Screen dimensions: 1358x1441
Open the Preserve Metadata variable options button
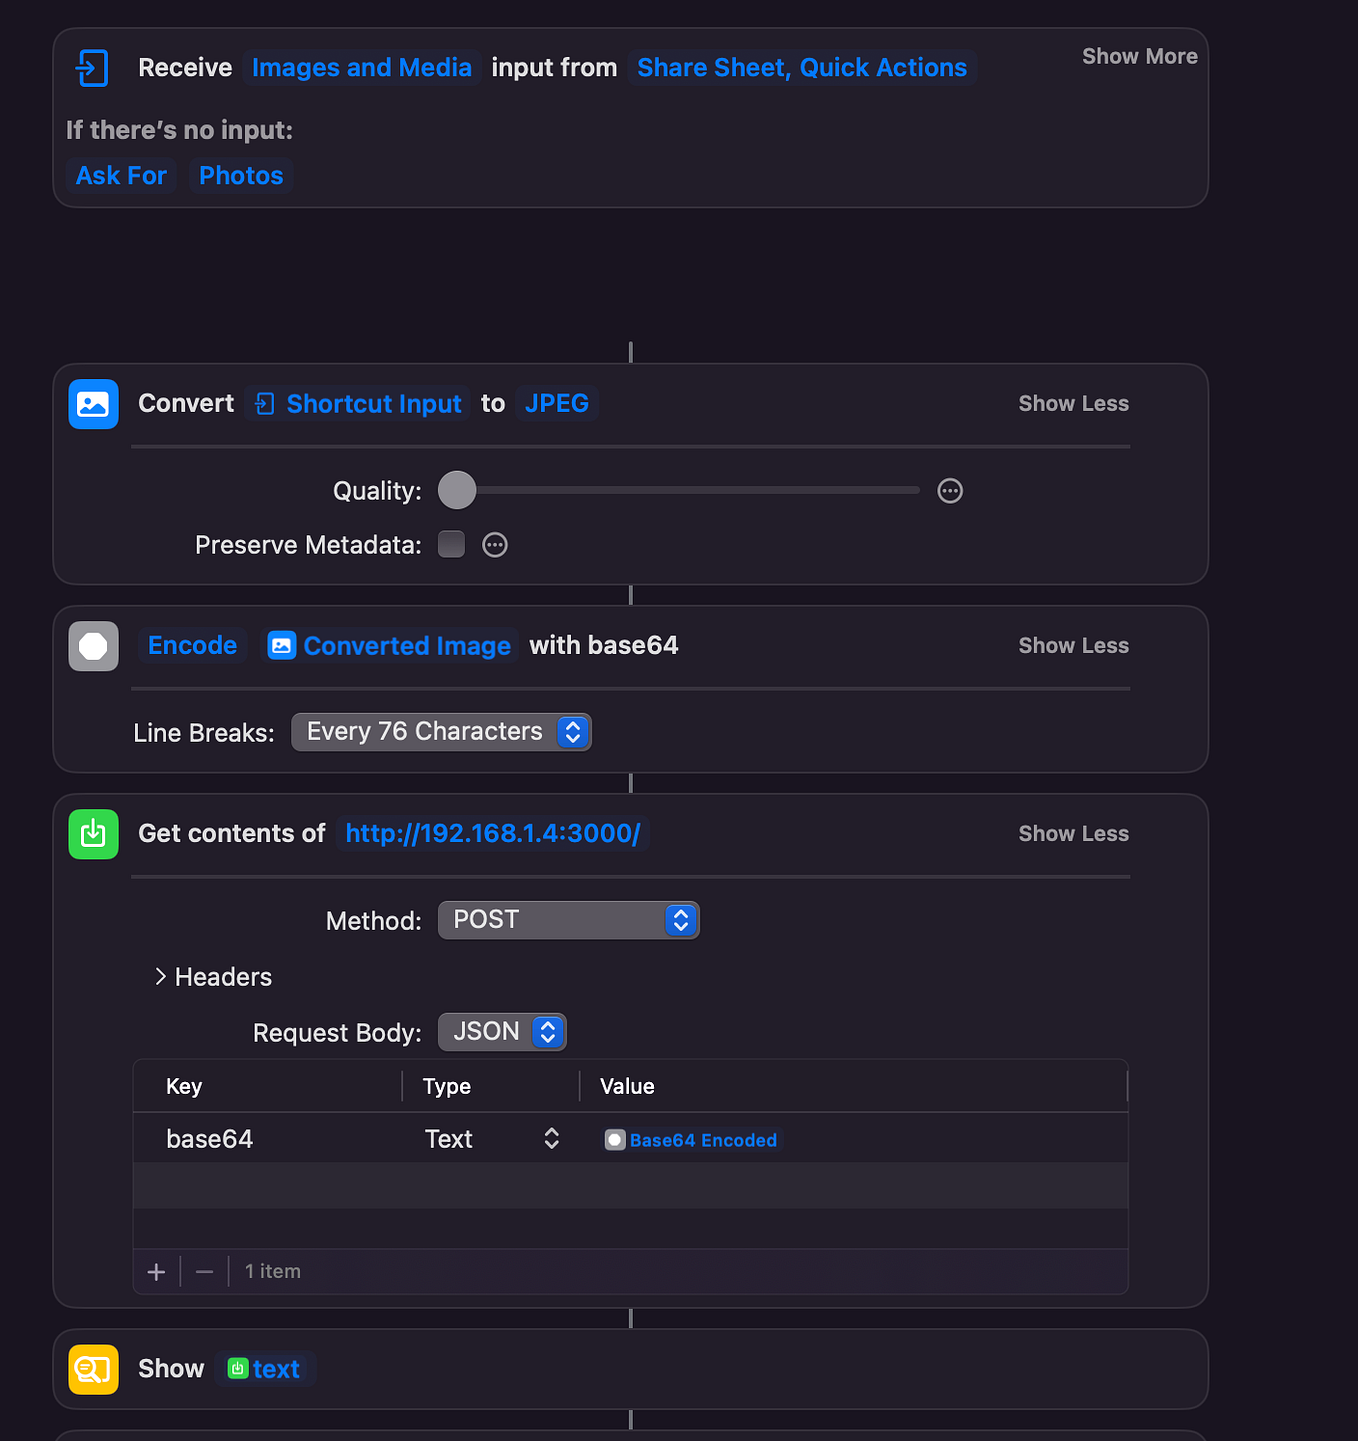(x=495, y=545)
